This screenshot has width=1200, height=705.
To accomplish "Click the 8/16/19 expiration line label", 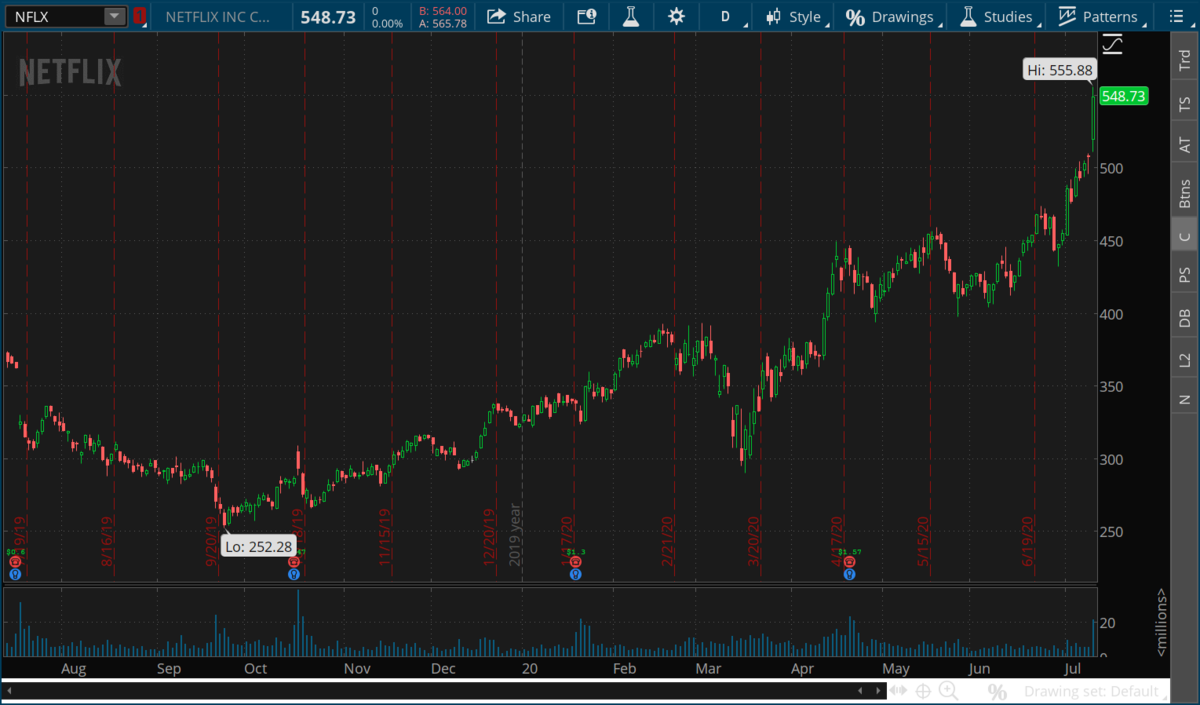I will point(107,541).
